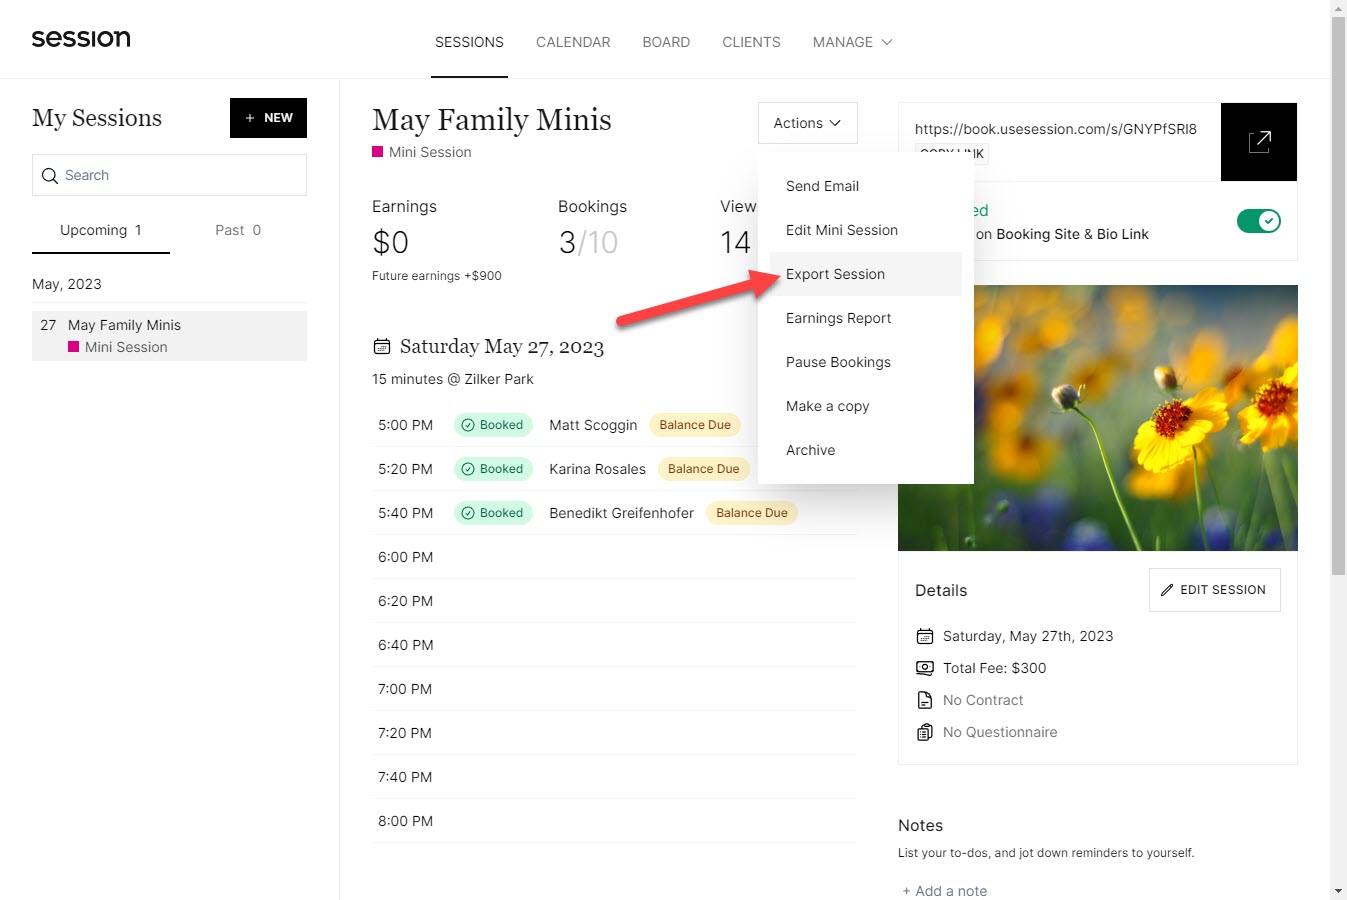Screen dimensions: 1347x900
Task: Click the calendar icon beside Saturday May 27, 2023
Action: tap(382, 347)
